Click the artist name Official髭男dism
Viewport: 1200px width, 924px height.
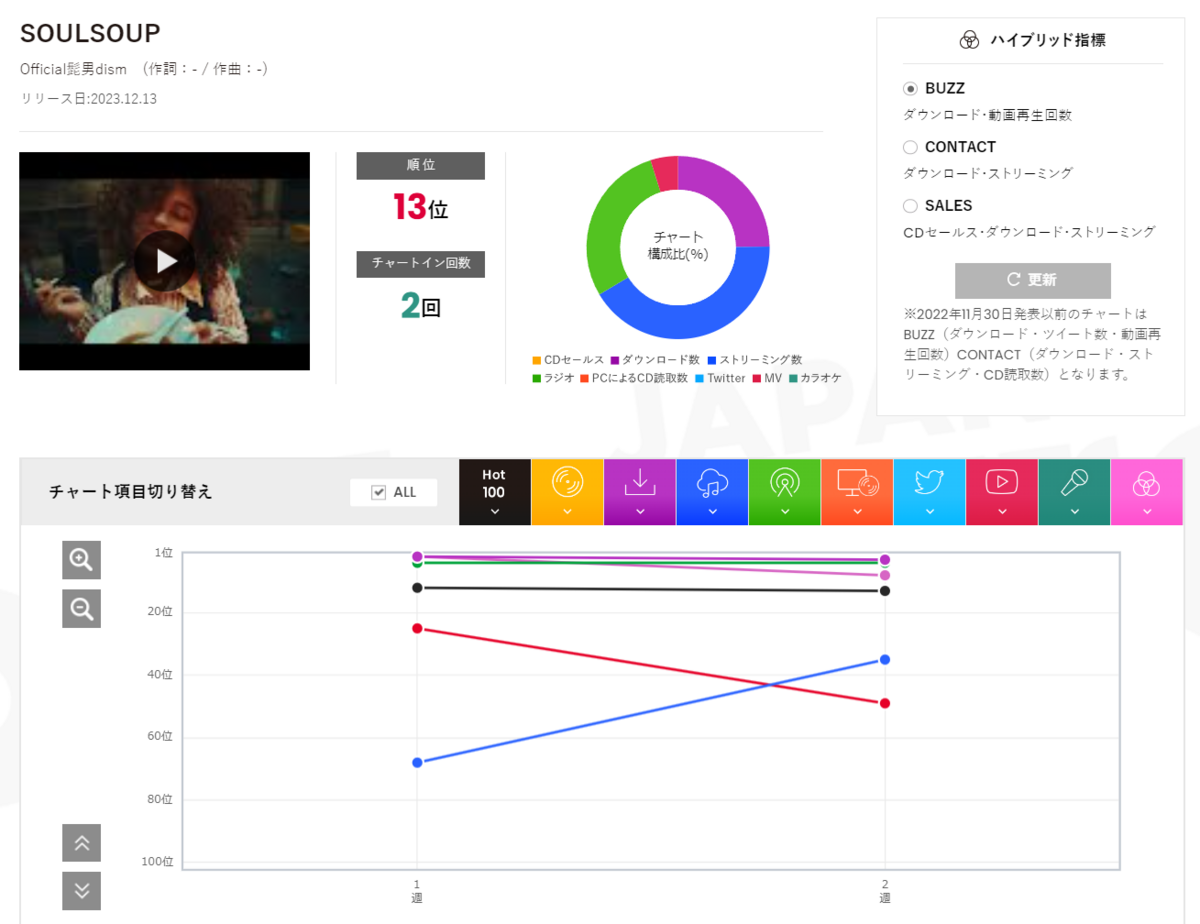73,69
